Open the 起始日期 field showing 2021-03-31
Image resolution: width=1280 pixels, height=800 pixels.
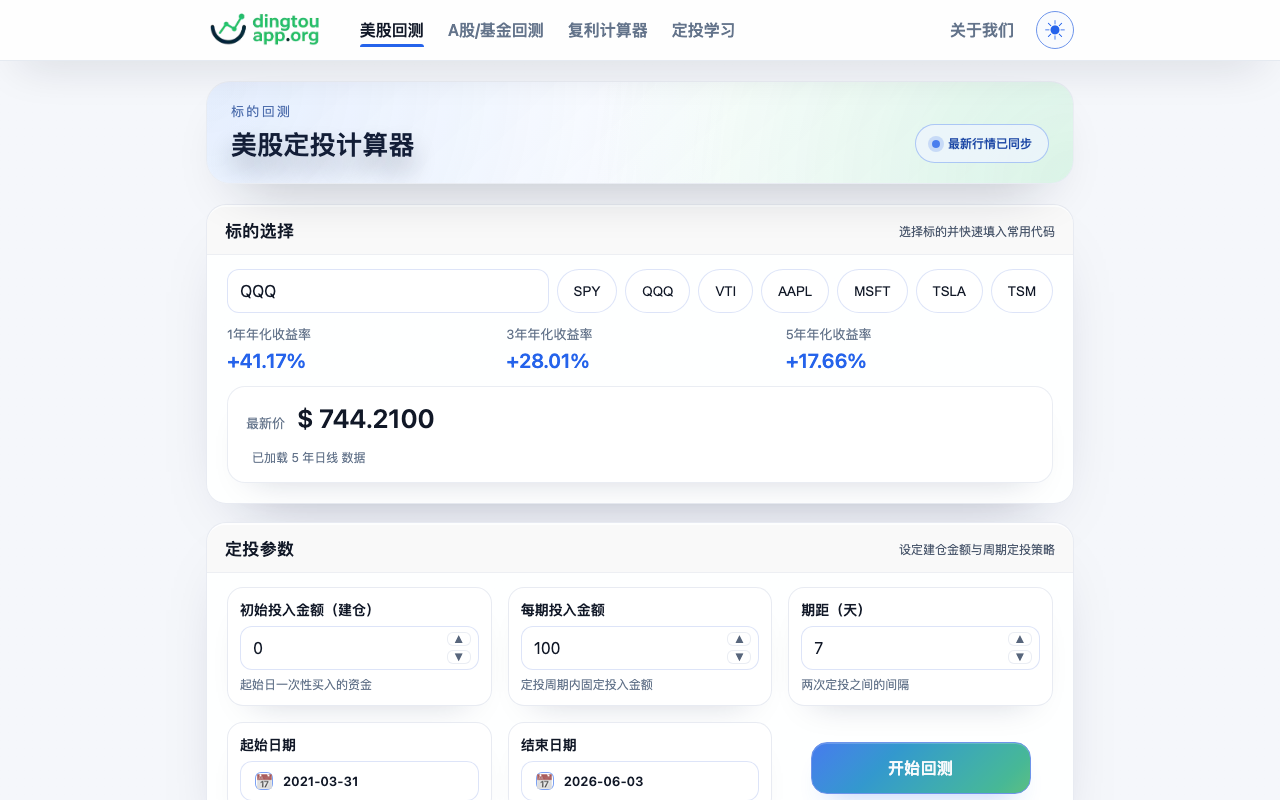click(x=359, y=781)
